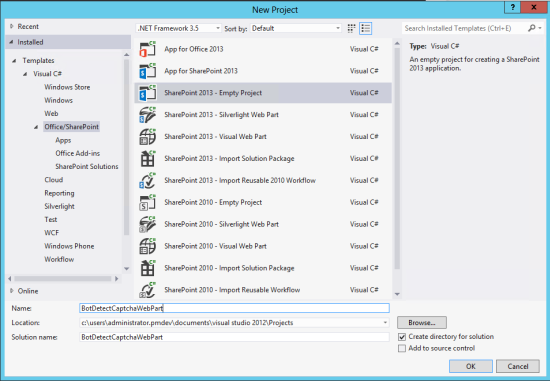This screenshot has width=550, height=381.
Task: Click the SharePoint 2013 Import Reusable 2010 Workflow icon
Action: tap(147, 180)
